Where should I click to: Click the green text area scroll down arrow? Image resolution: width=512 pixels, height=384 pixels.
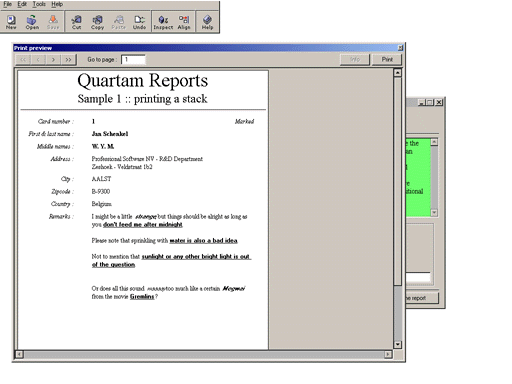point(434,212)
